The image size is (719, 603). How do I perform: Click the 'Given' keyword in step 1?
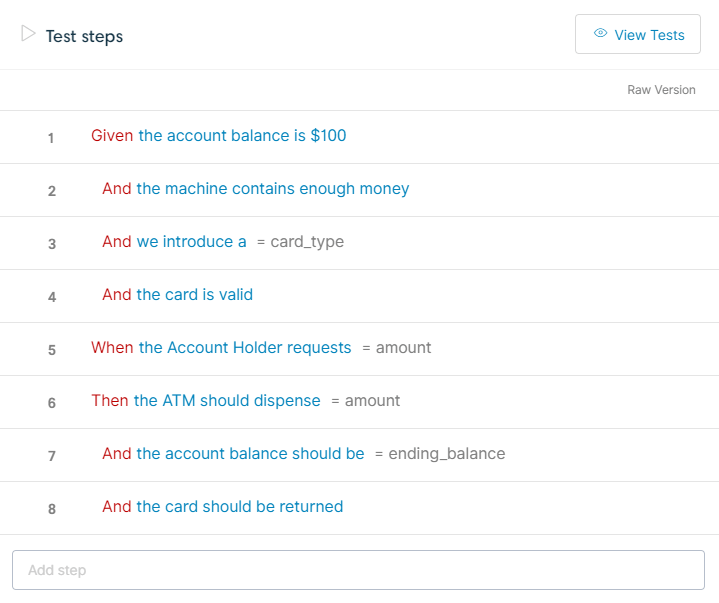pos(112,135)
